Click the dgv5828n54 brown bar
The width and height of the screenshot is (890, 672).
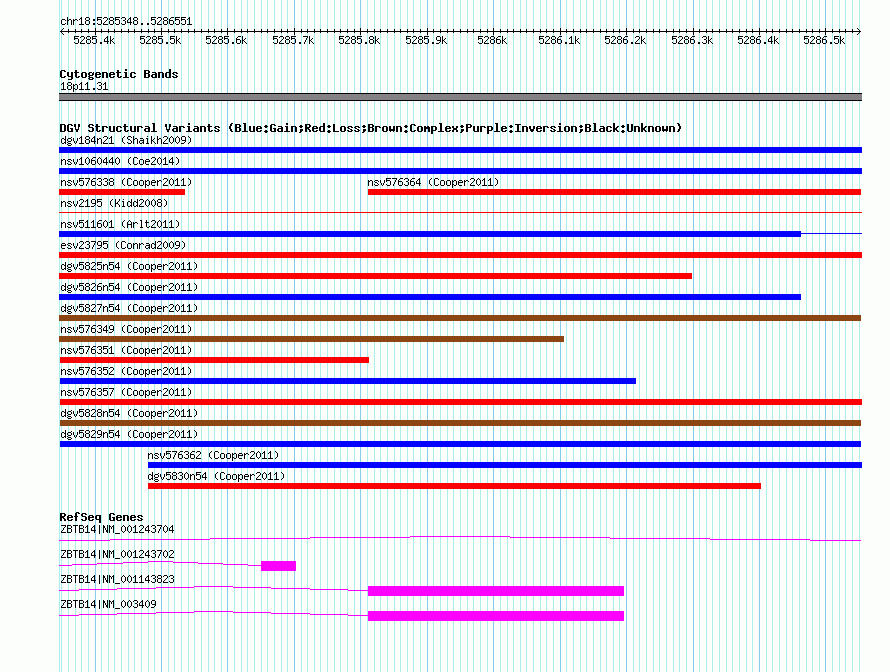pos(460,423)
